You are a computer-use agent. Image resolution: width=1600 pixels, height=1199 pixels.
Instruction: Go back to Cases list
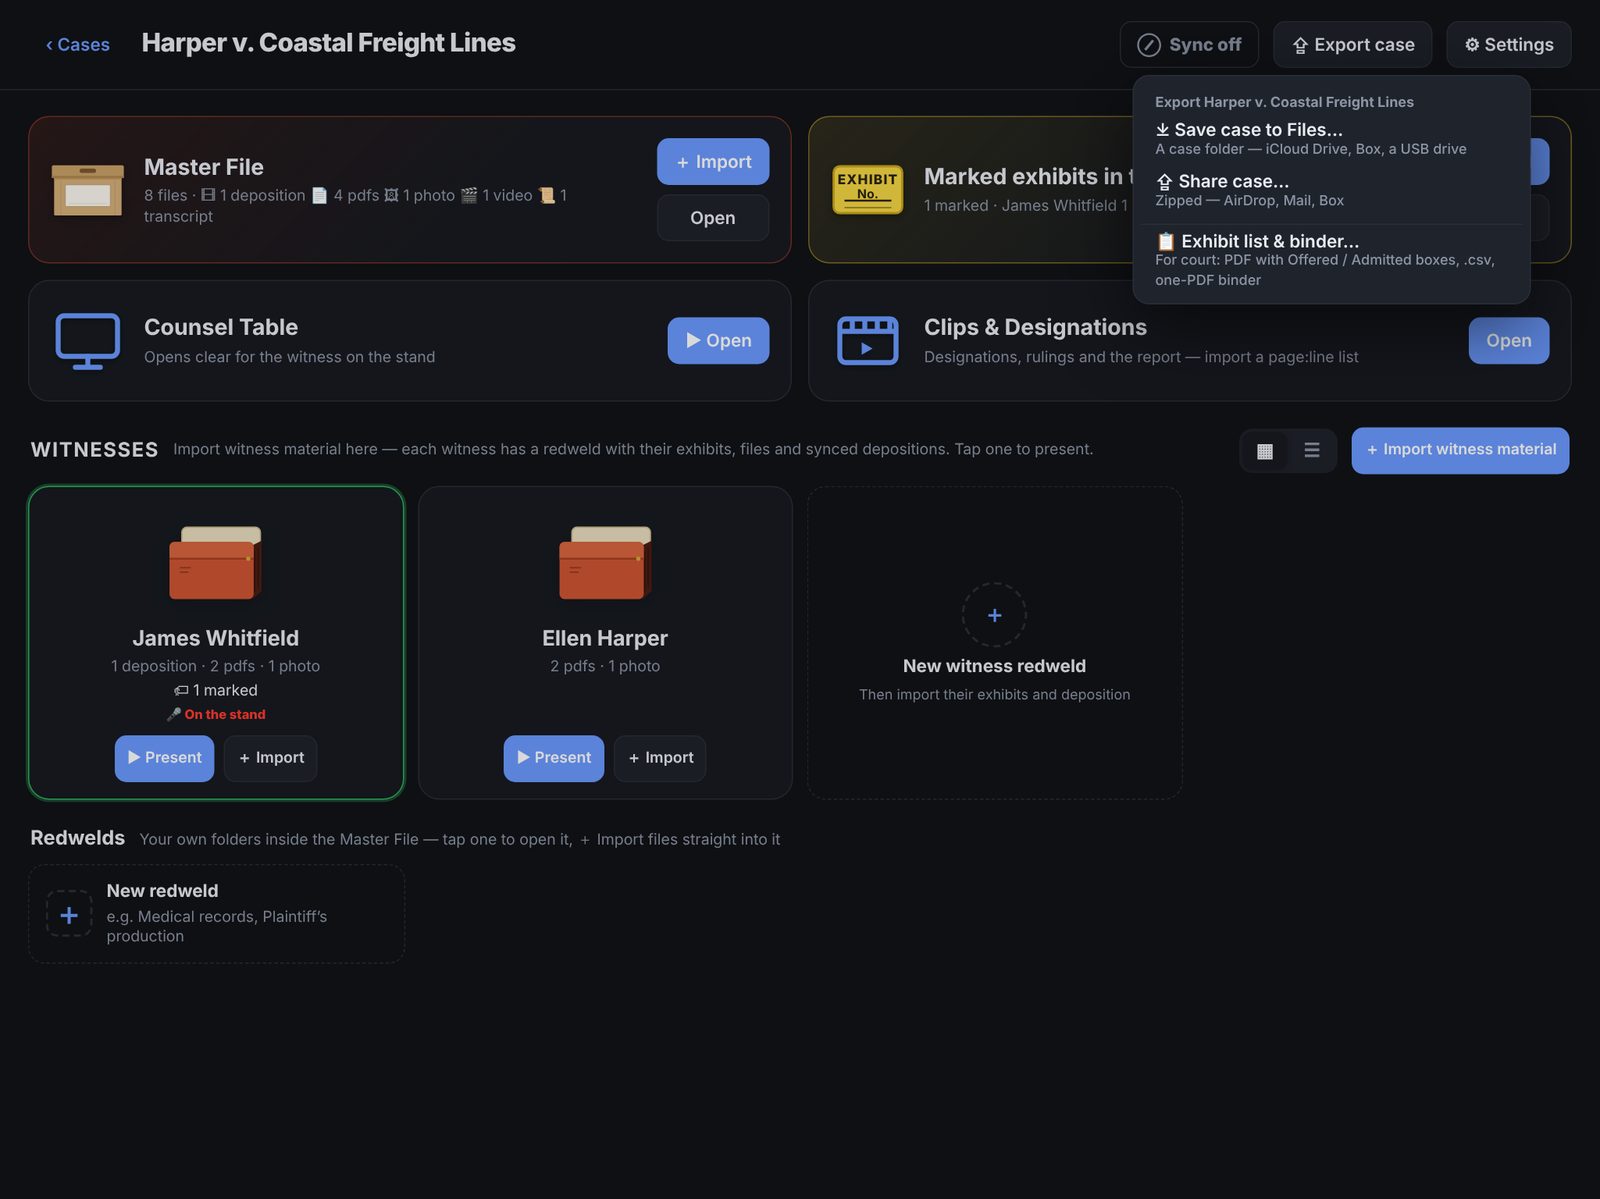tap(77, 44)
